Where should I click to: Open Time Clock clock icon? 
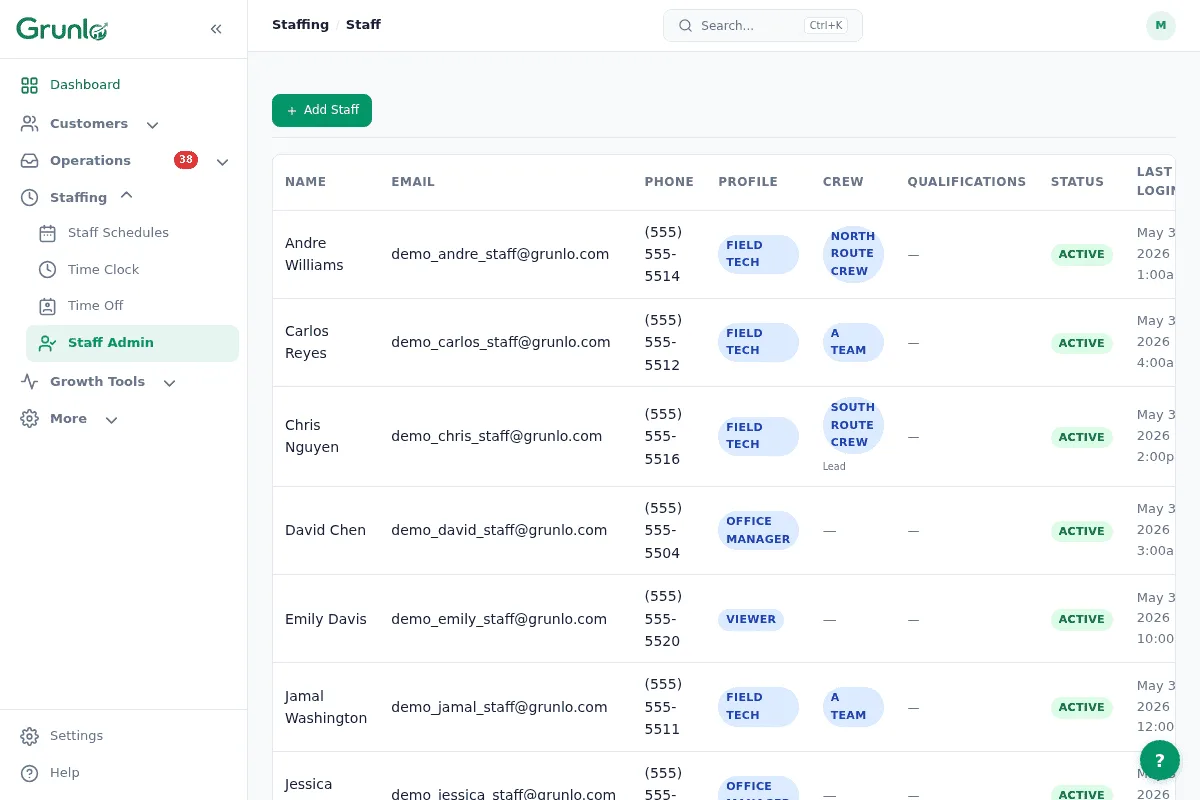pos(47,270)
